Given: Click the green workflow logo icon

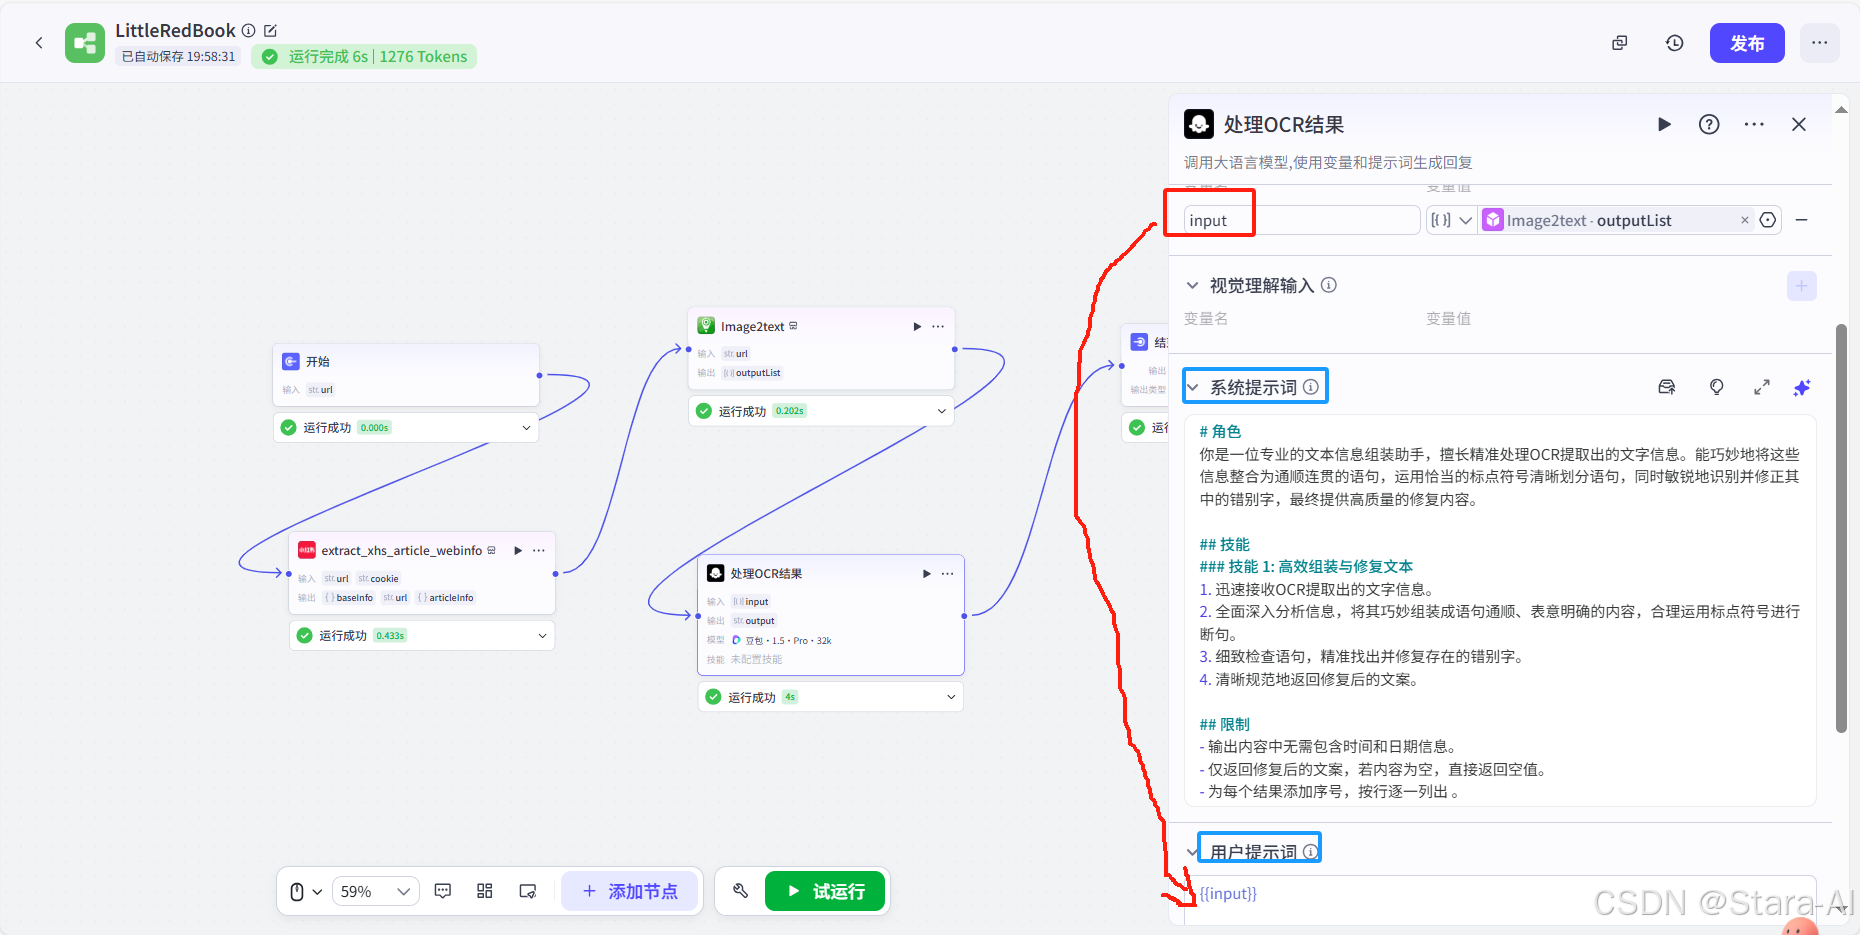Looking at the screenshot, I should click(85, 43).
